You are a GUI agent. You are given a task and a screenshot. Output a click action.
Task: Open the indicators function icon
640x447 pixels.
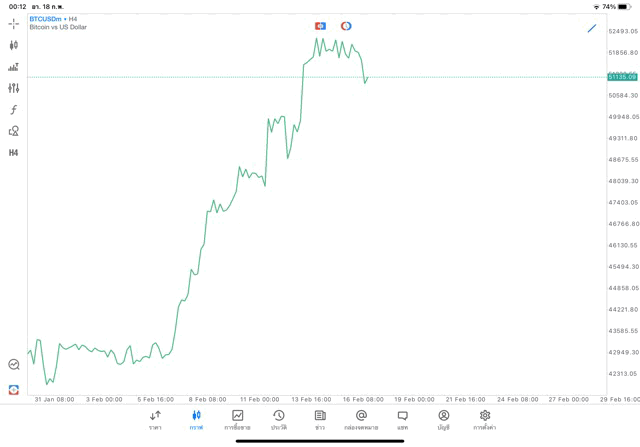[14, 110]
